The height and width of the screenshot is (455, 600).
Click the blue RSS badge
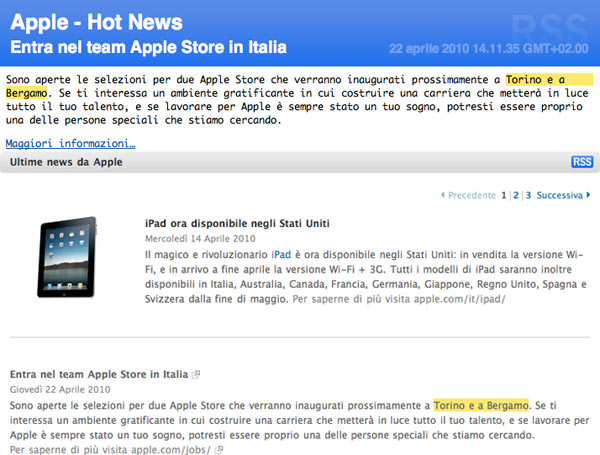tap(581, 162)
